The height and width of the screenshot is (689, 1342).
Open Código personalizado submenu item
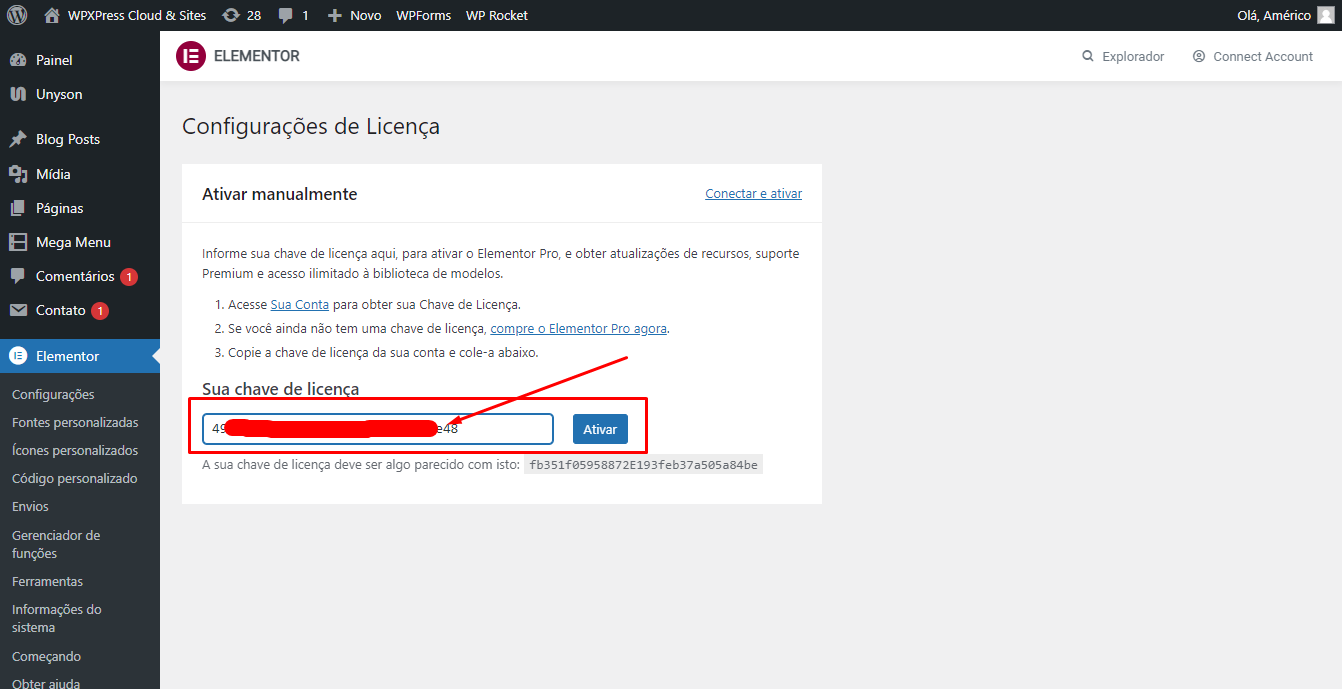(x=74, y=478)
